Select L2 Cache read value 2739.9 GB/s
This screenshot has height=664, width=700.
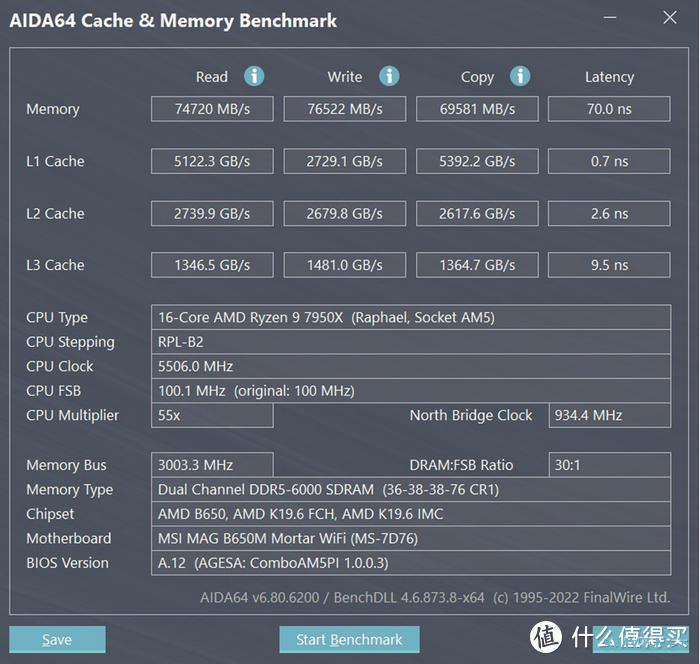212,213
